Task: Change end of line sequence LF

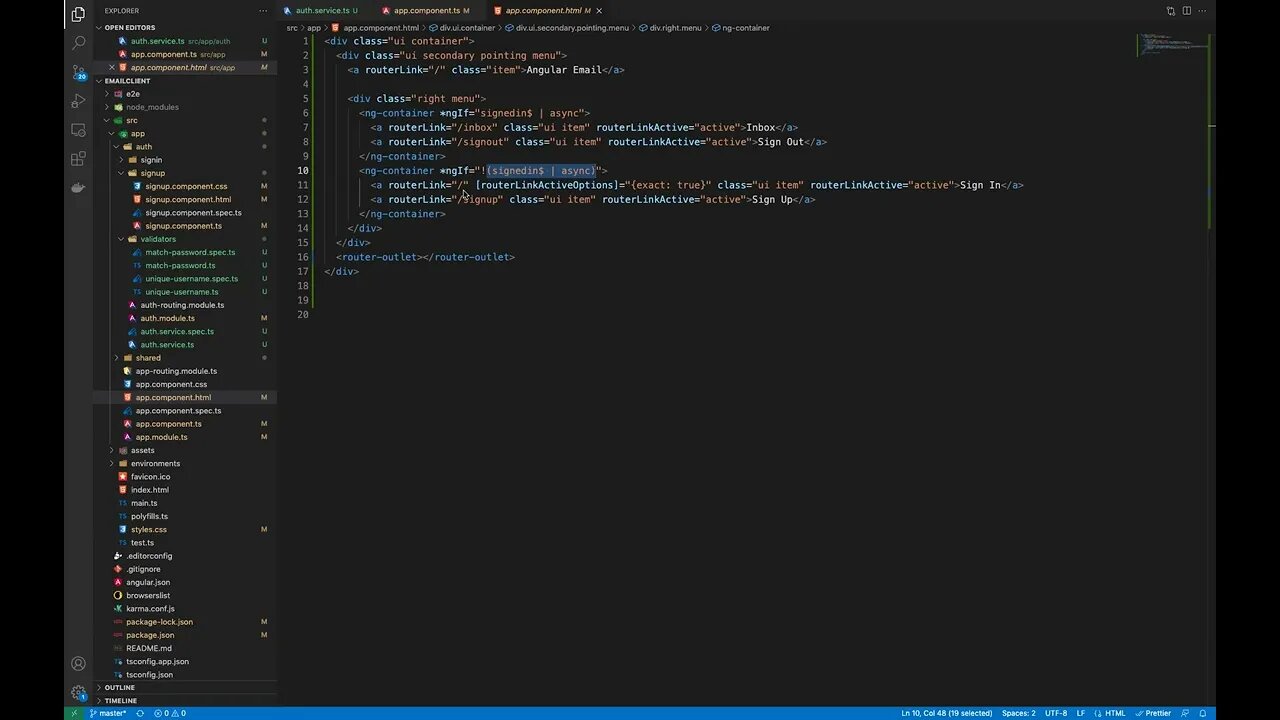Action: 1081,713
